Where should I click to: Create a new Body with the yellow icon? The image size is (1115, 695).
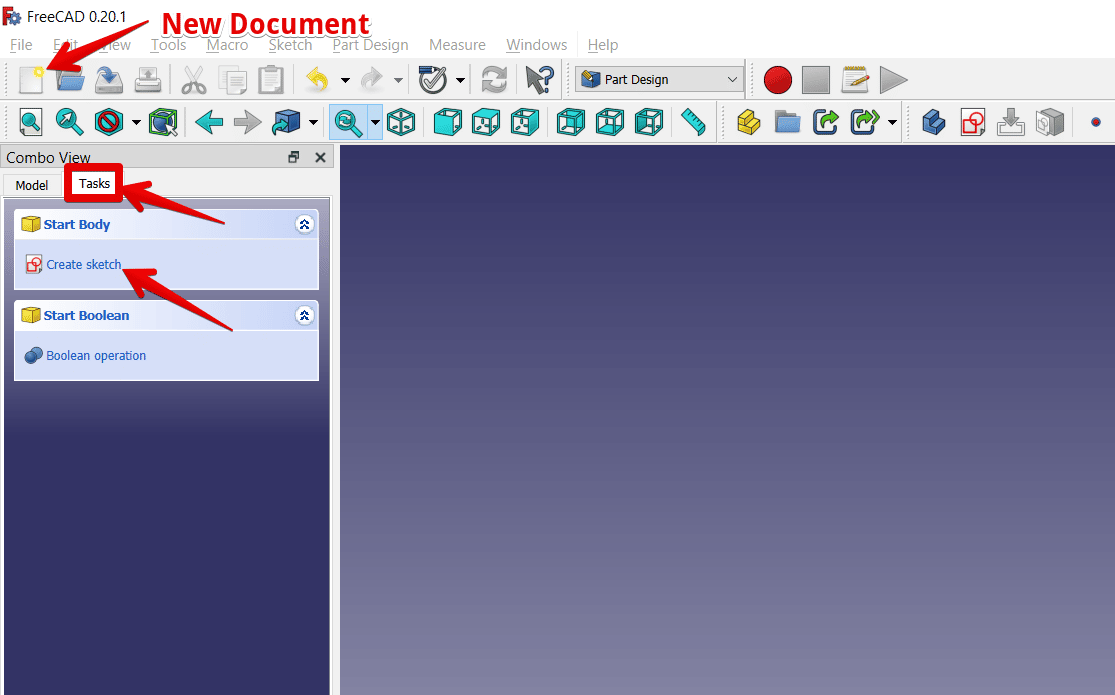pyautogui.click(x=746, y=122)
